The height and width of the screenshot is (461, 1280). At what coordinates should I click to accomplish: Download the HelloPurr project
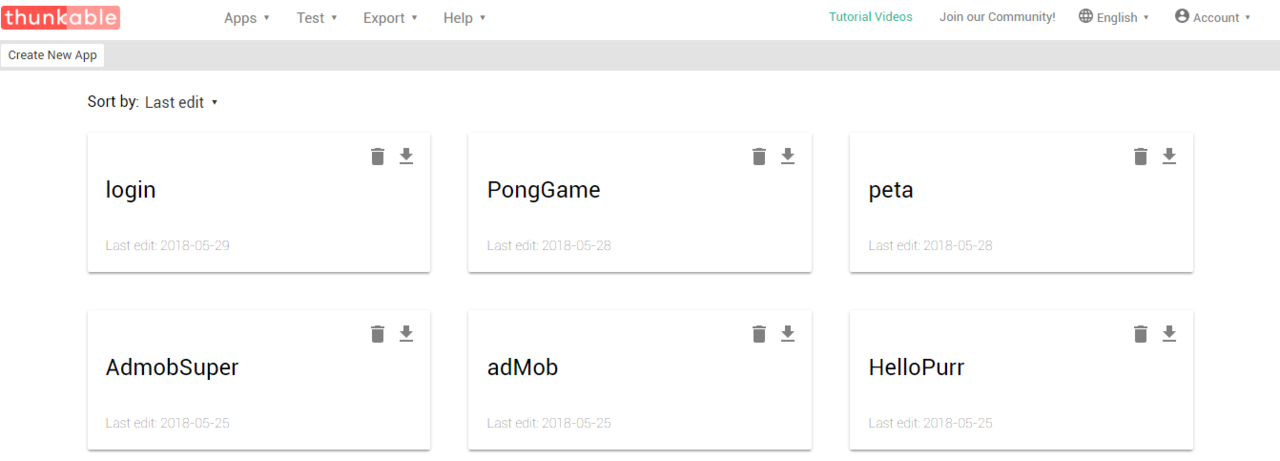click(x=1169, y=334)
